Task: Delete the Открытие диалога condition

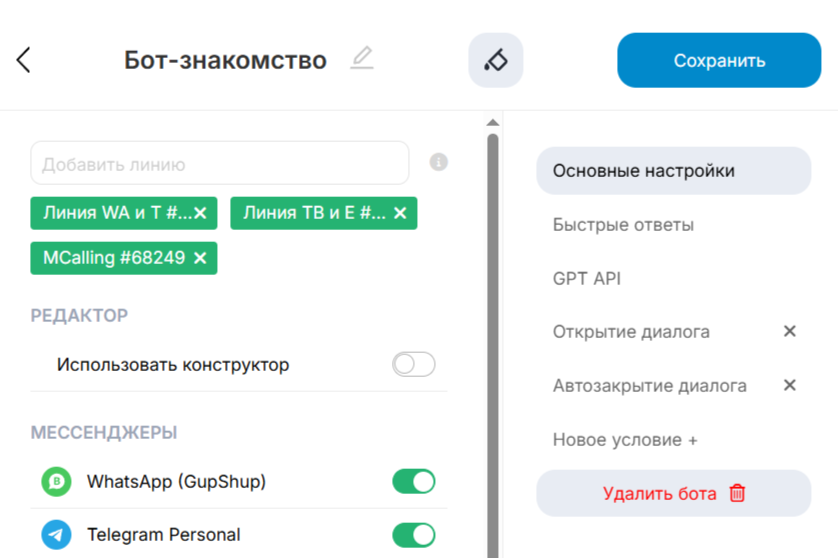Action: (x=789, y=331)
